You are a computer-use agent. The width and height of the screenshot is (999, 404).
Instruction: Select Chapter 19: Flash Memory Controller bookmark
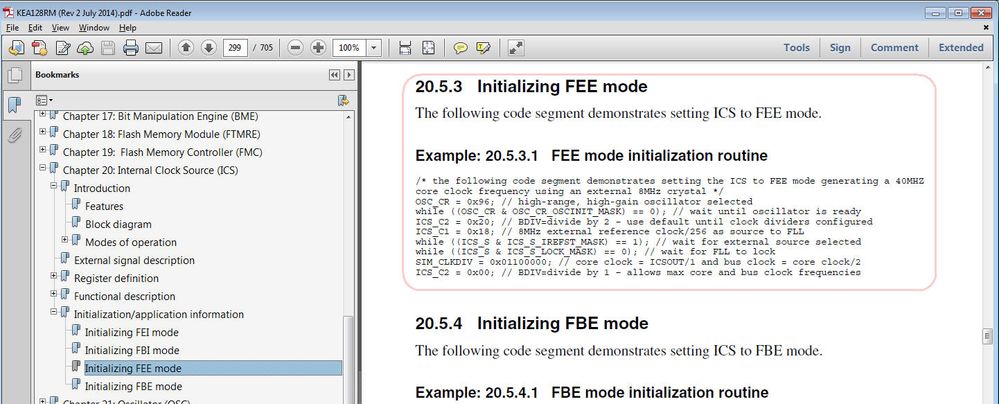[x=162, y=152]
